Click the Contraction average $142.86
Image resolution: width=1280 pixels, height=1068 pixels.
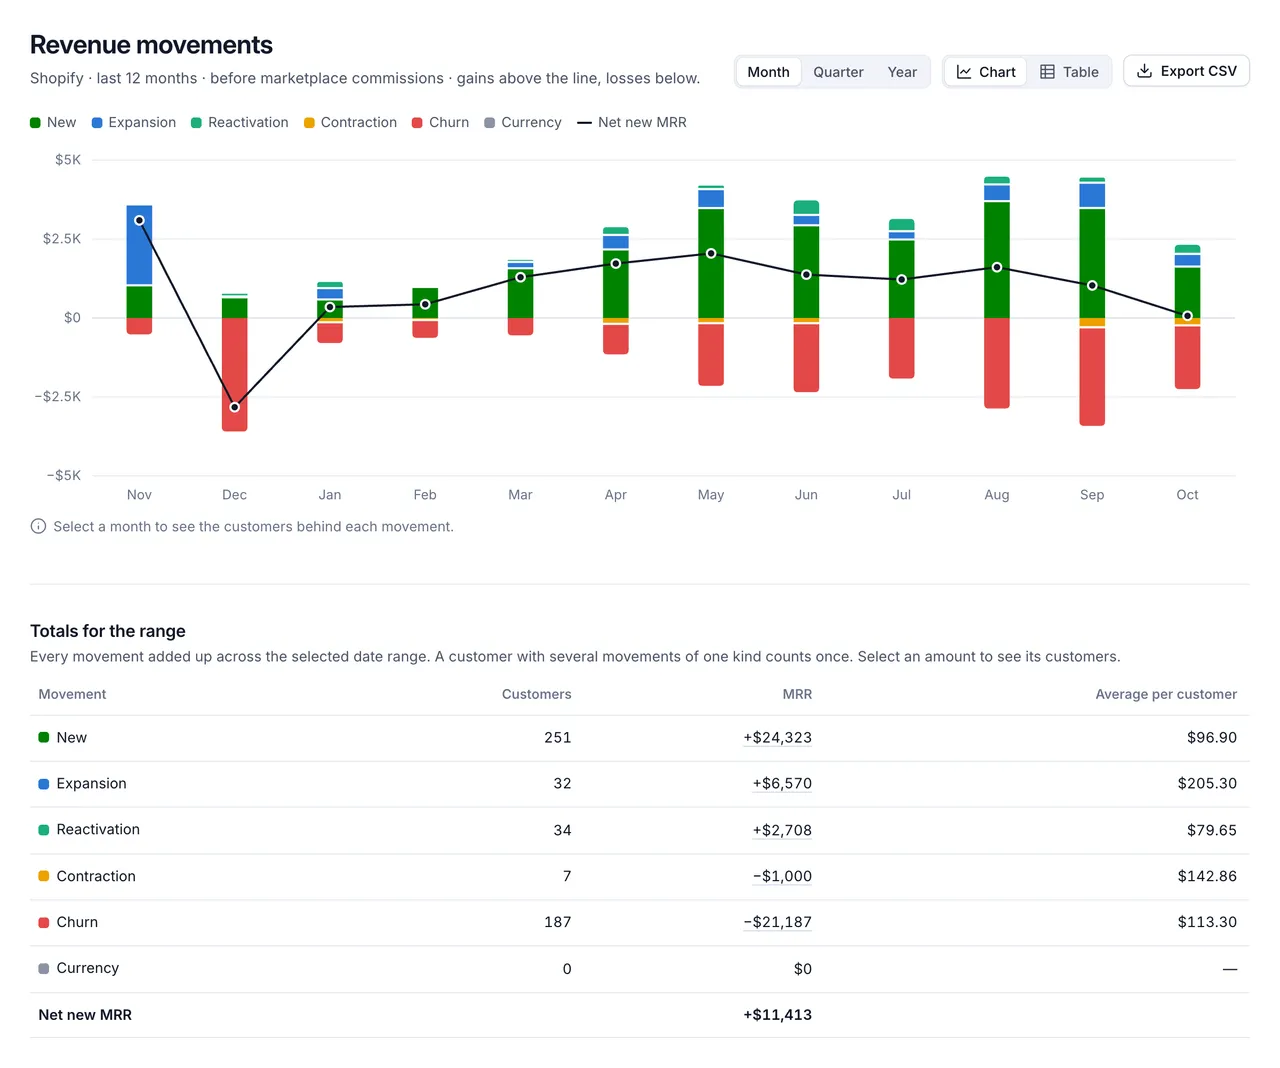[x=1207, y=876]
